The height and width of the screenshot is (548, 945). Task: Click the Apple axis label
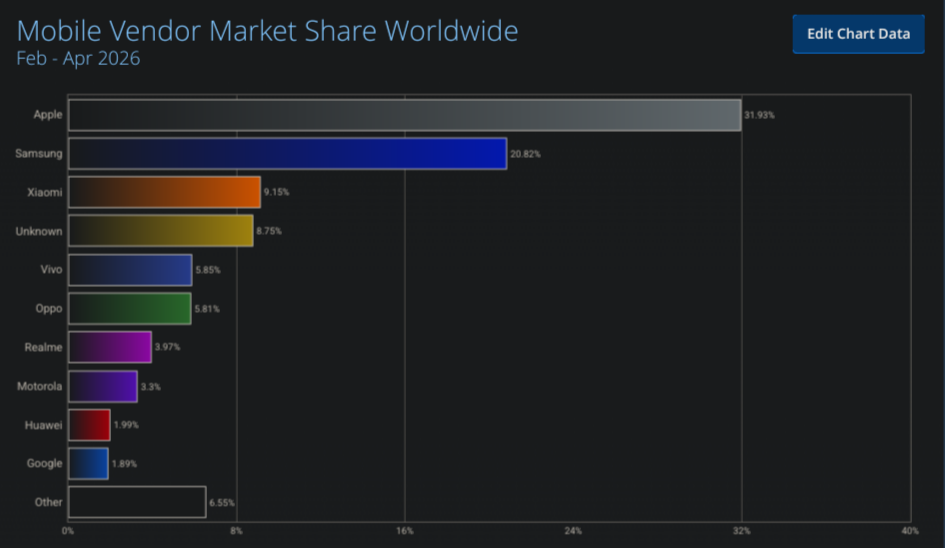48,115
